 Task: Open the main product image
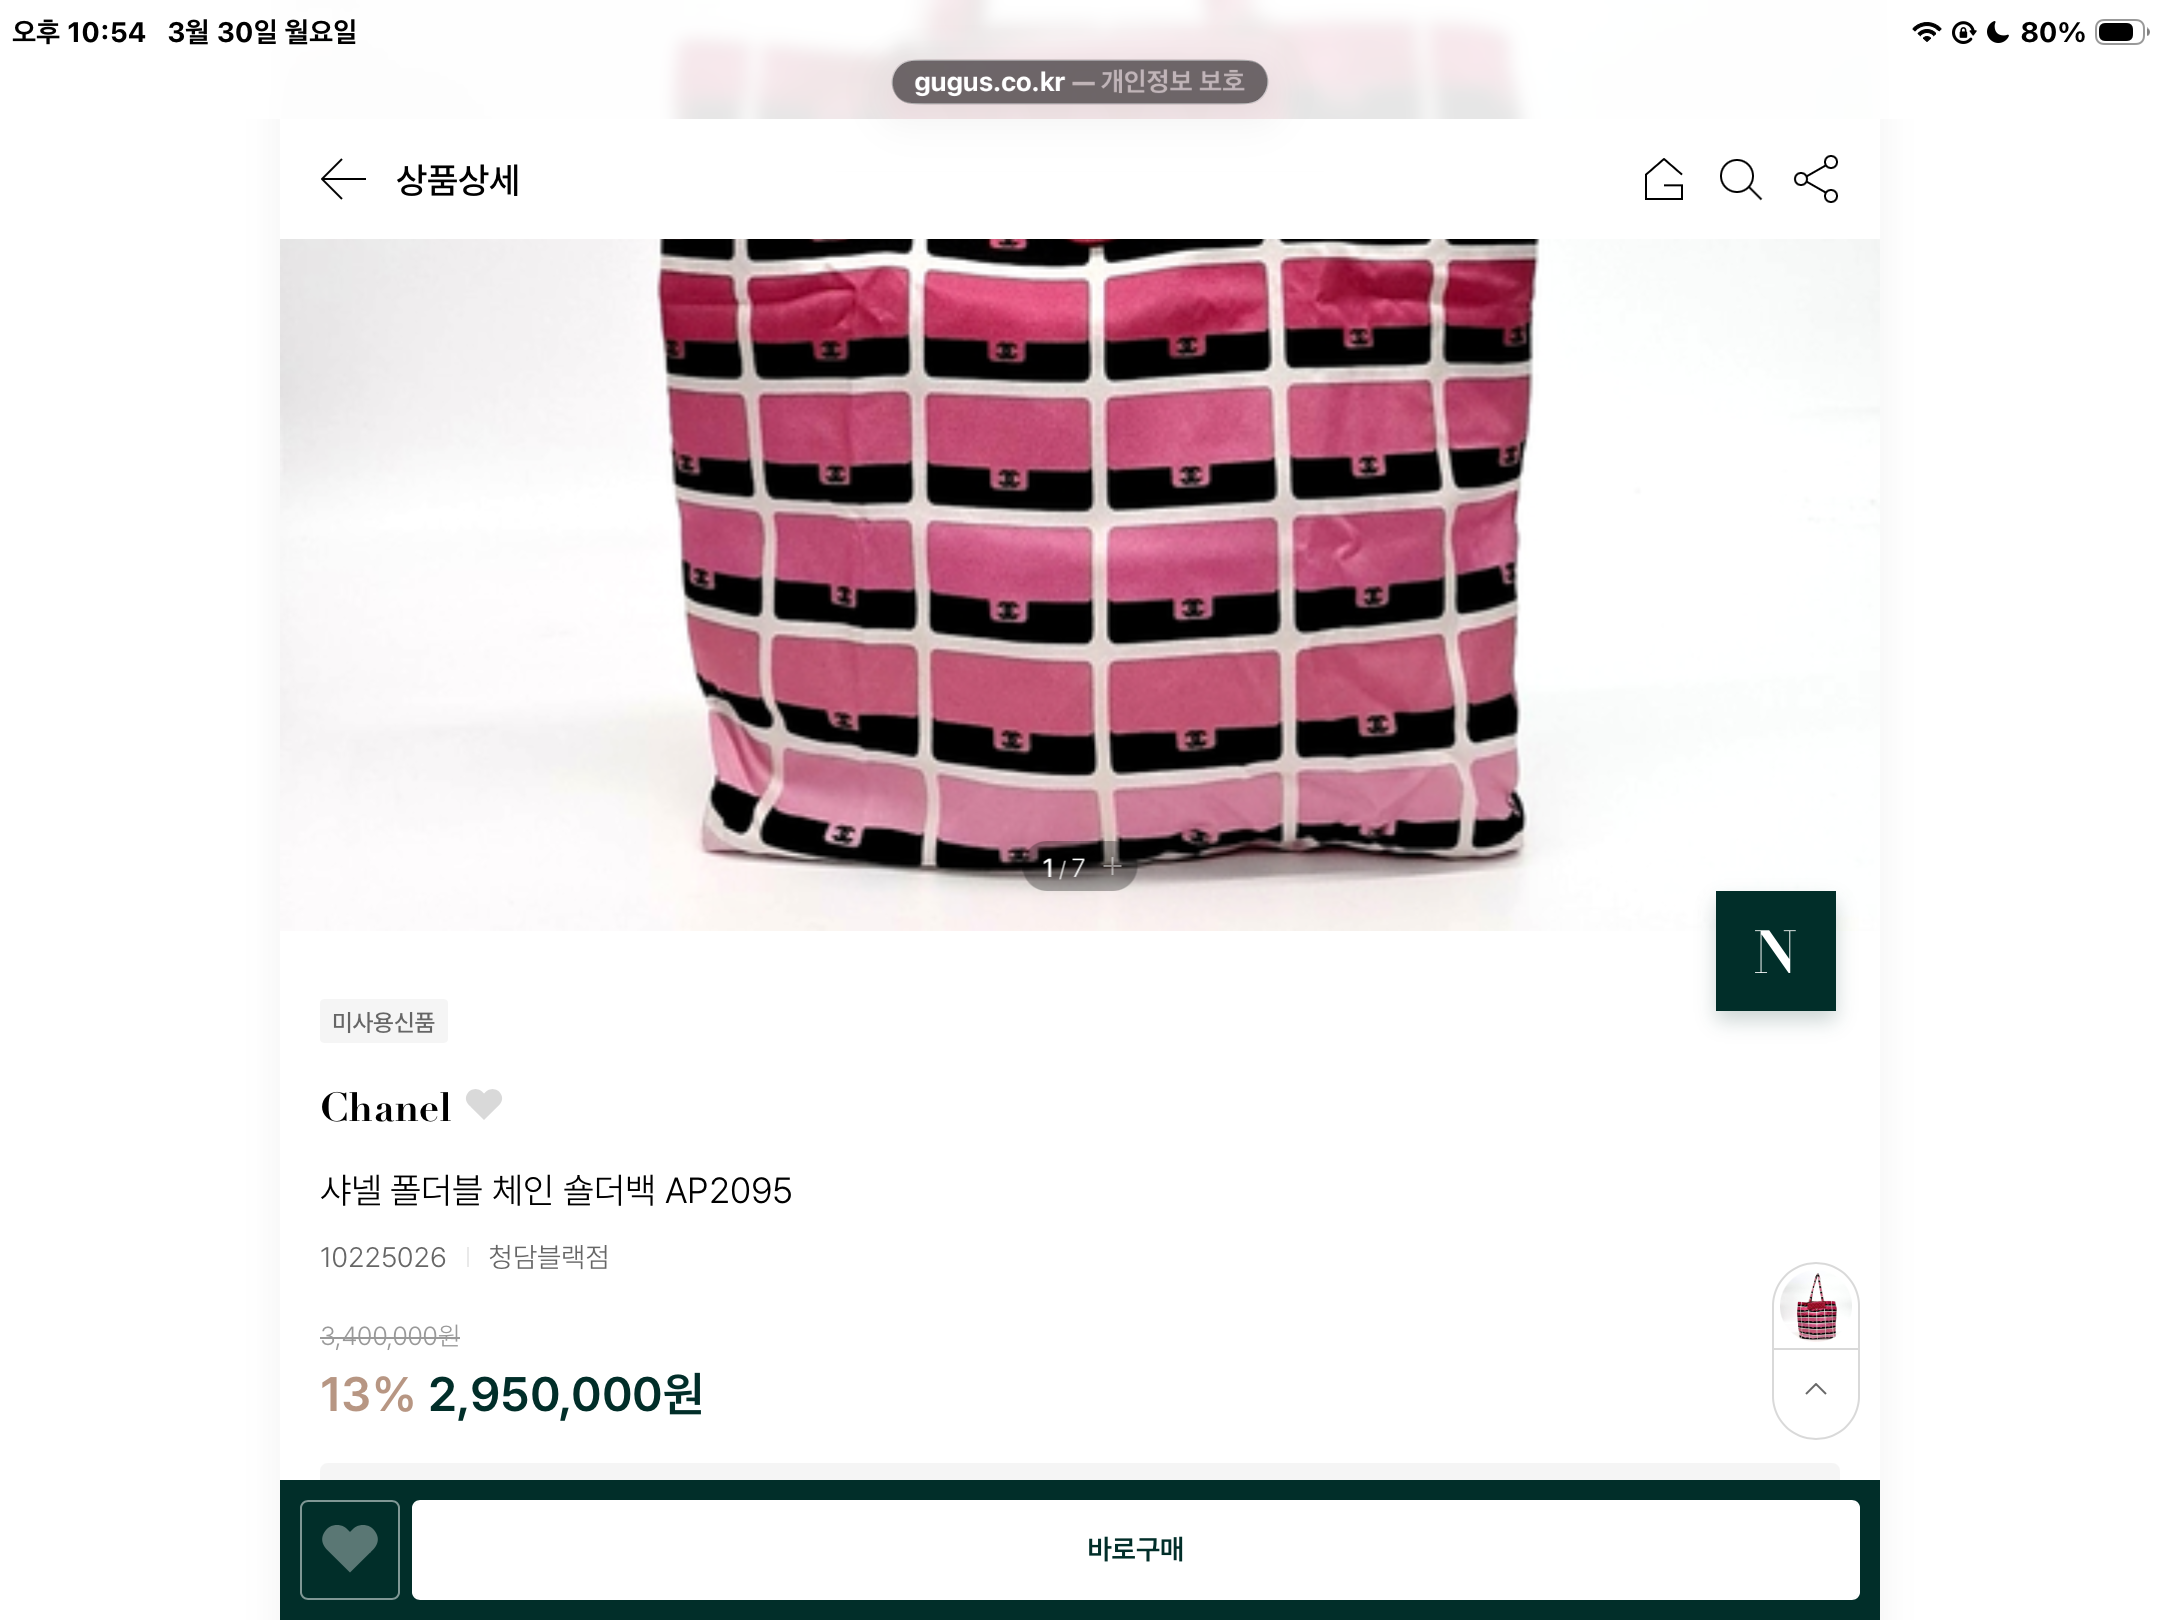(x=1080, y=584)
